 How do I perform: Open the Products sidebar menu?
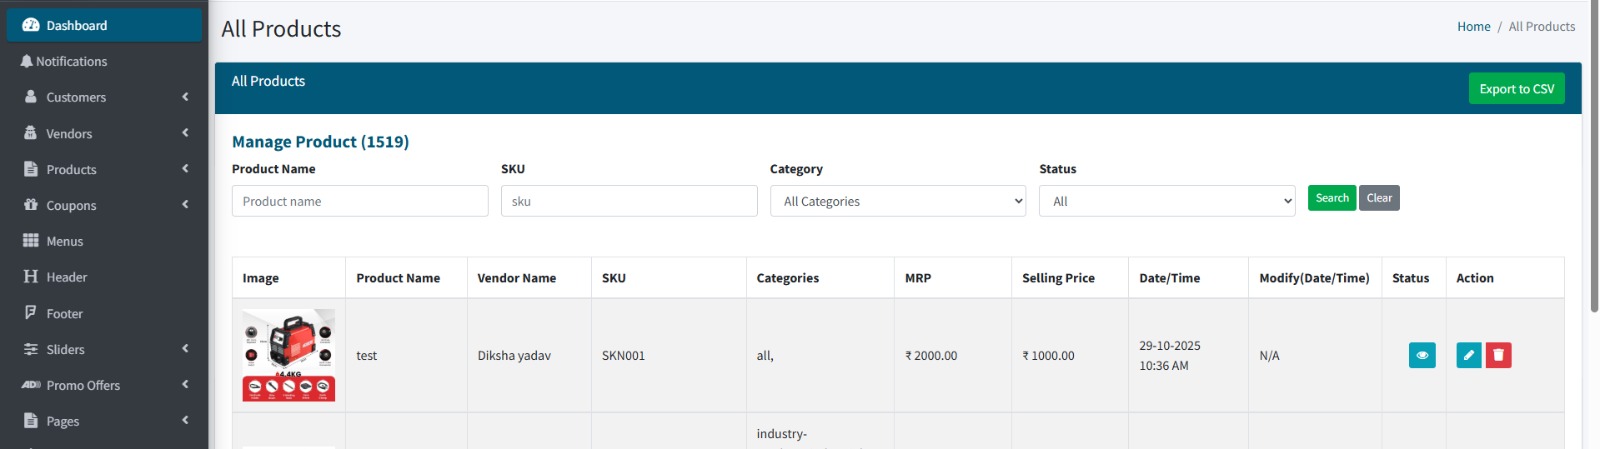71,169
